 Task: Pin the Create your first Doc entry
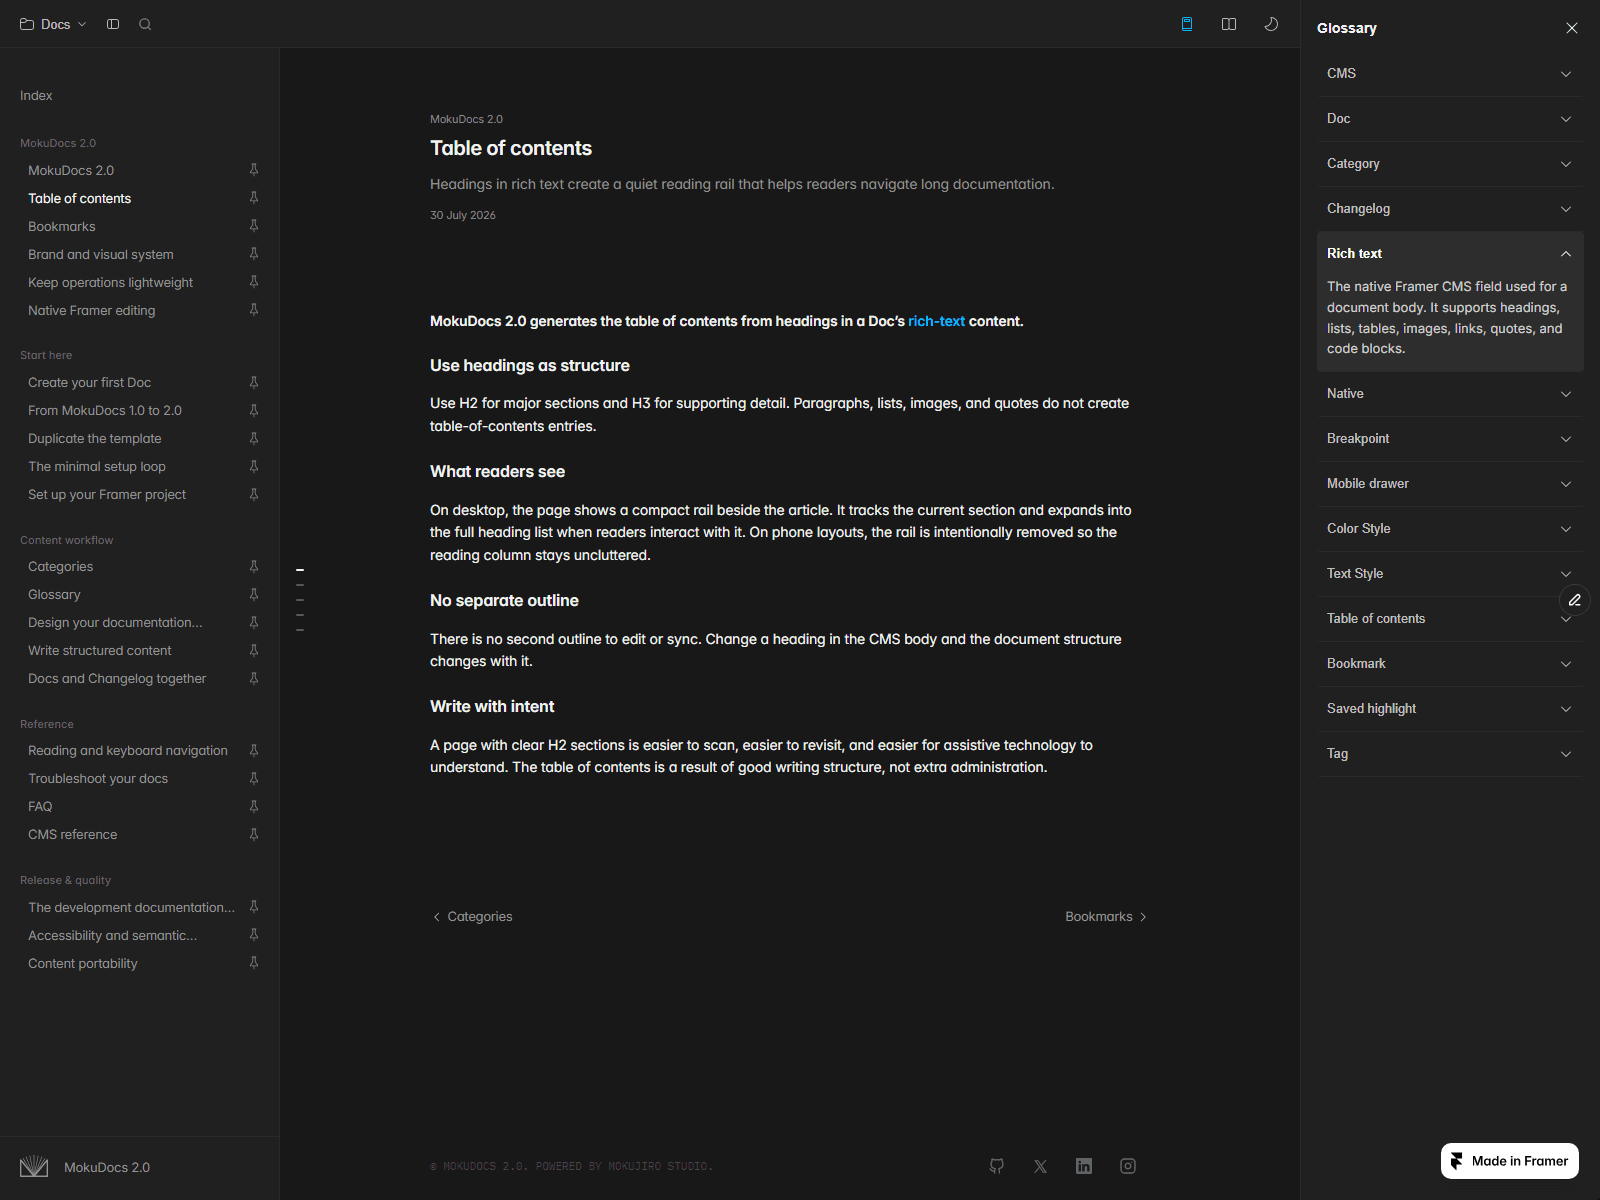[x=254, y=382]
